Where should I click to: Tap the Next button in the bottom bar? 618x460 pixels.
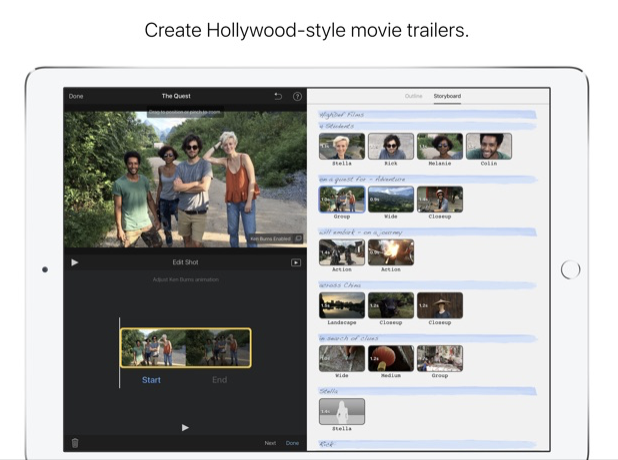(270, 442)
